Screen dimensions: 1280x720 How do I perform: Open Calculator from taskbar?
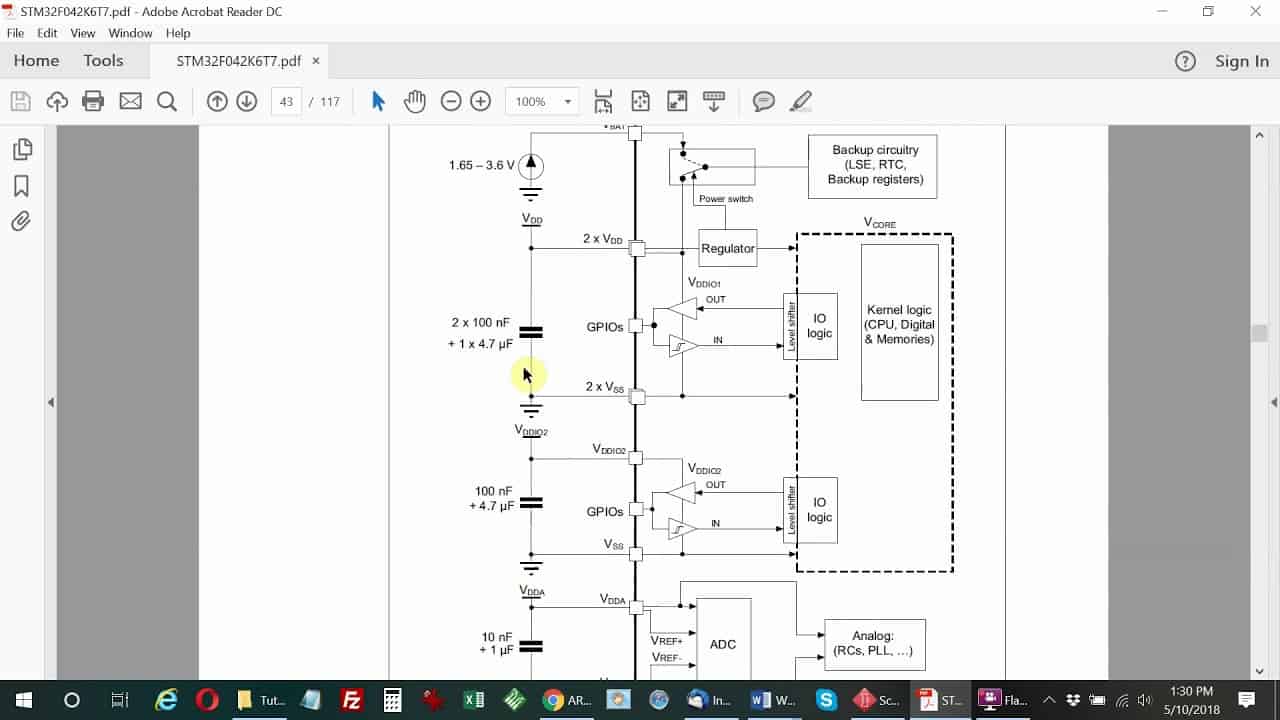pos(392,700)
